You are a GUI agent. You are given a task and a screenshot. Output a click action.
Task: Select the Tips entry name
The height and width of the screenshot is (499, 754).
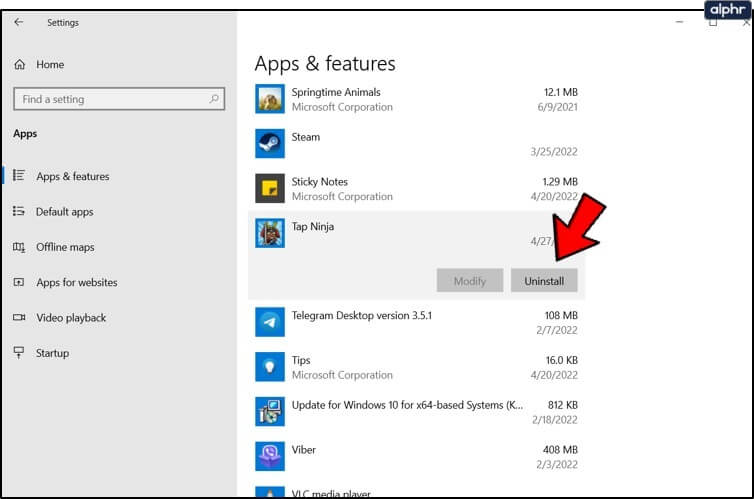click(301, 361)
